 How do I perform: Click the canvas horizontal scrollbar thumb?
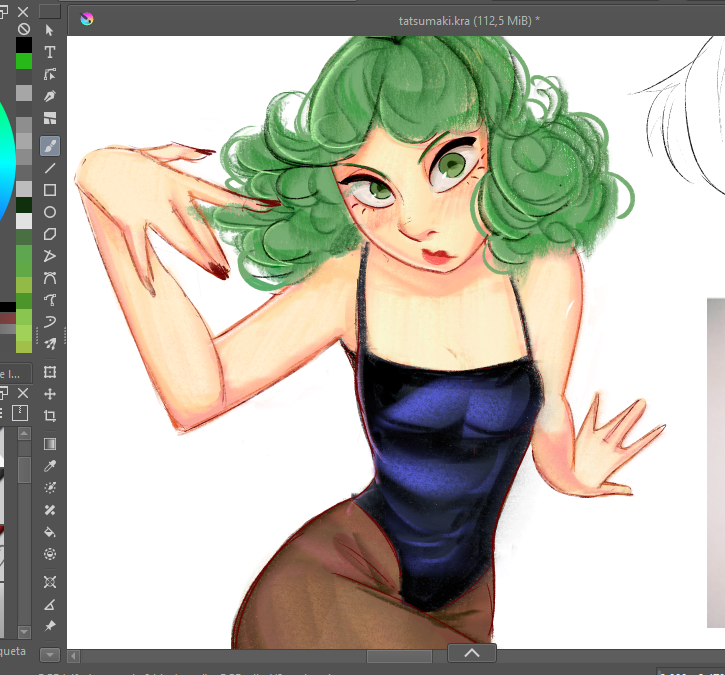coord(399,656)
